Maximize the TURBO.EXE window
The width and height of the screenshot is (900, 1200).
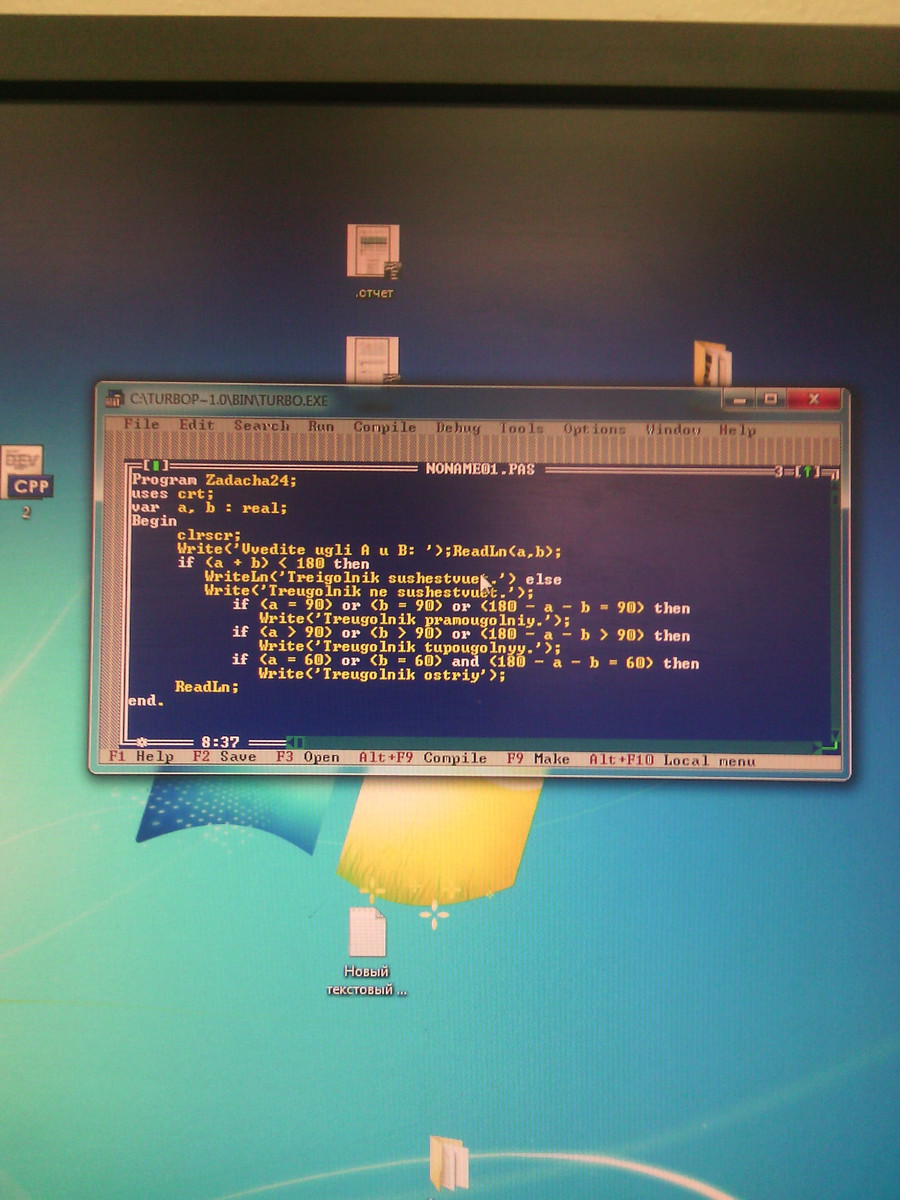(x=770, y=398)
